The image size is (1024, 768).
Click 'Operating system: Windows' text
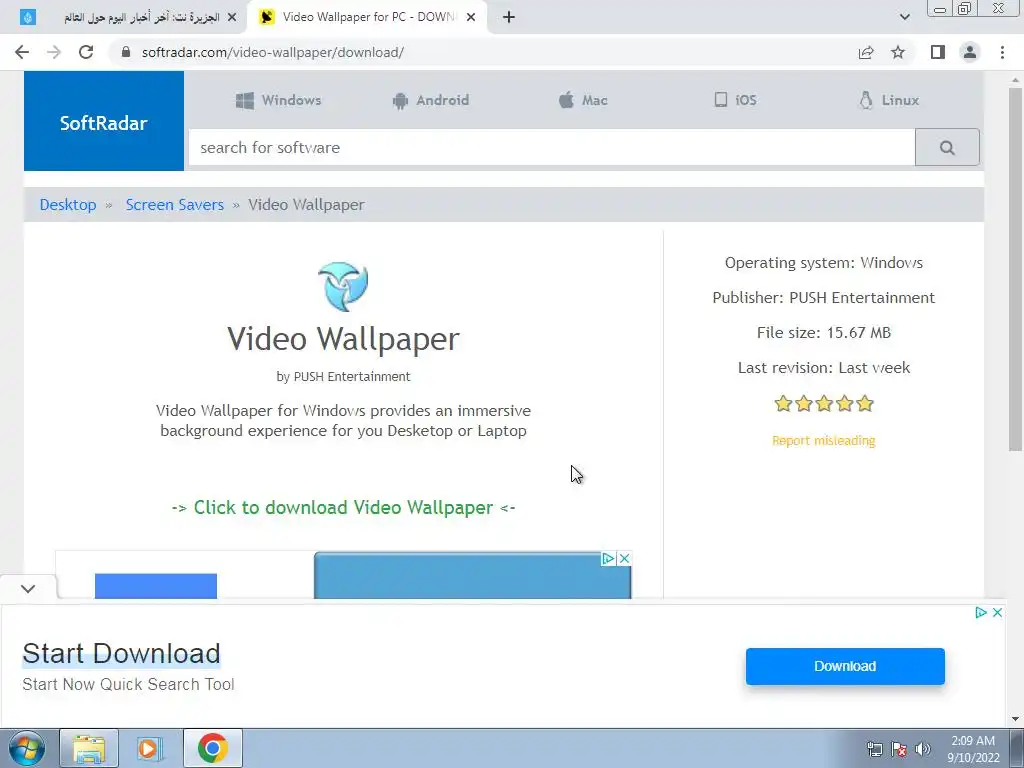[x=824, y=263]
